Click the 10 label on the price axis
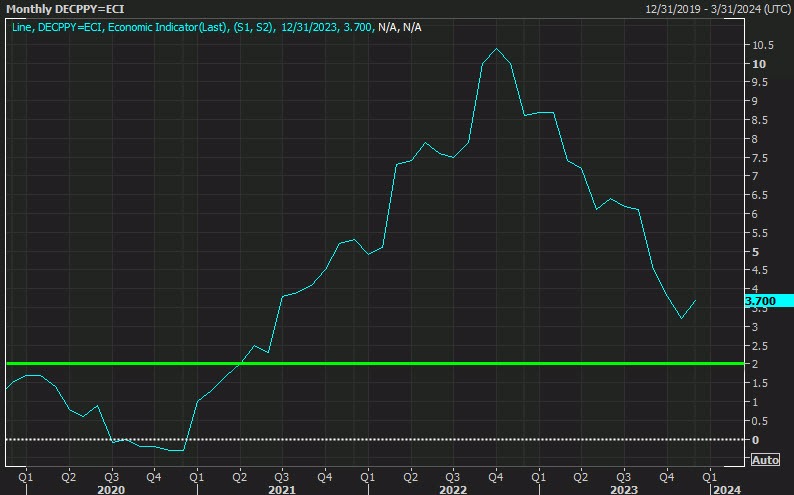The height and width of the screenshot is (495, 794). pos(759,64)
